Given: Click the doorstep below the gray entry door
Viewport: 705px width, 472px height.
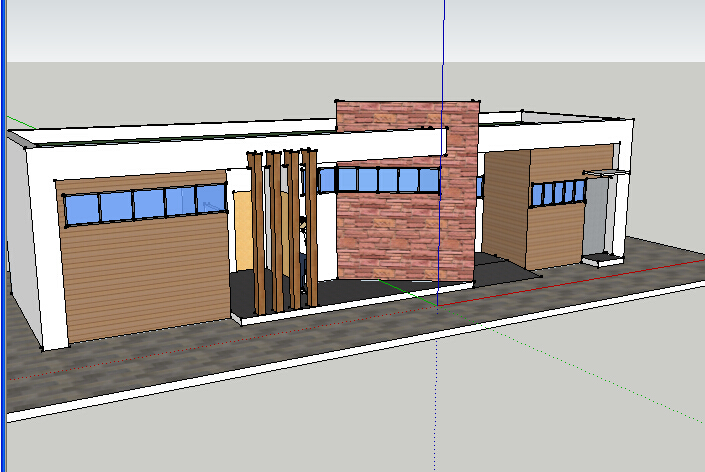Looking at the screenshot, I should tap(602, 259).
